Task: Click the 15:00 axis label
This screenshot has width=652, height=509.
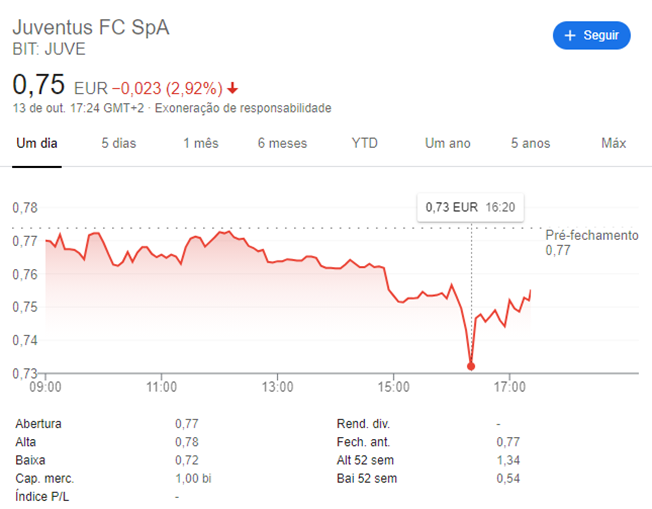Action: [x=393, y=386]
